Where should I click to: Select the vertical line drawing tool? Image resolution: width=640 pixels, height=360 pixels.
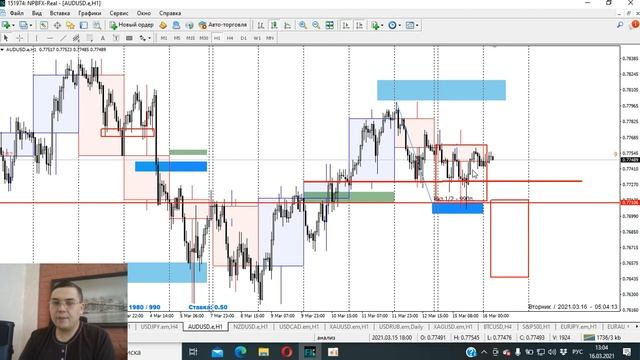[x=36, y=38]
